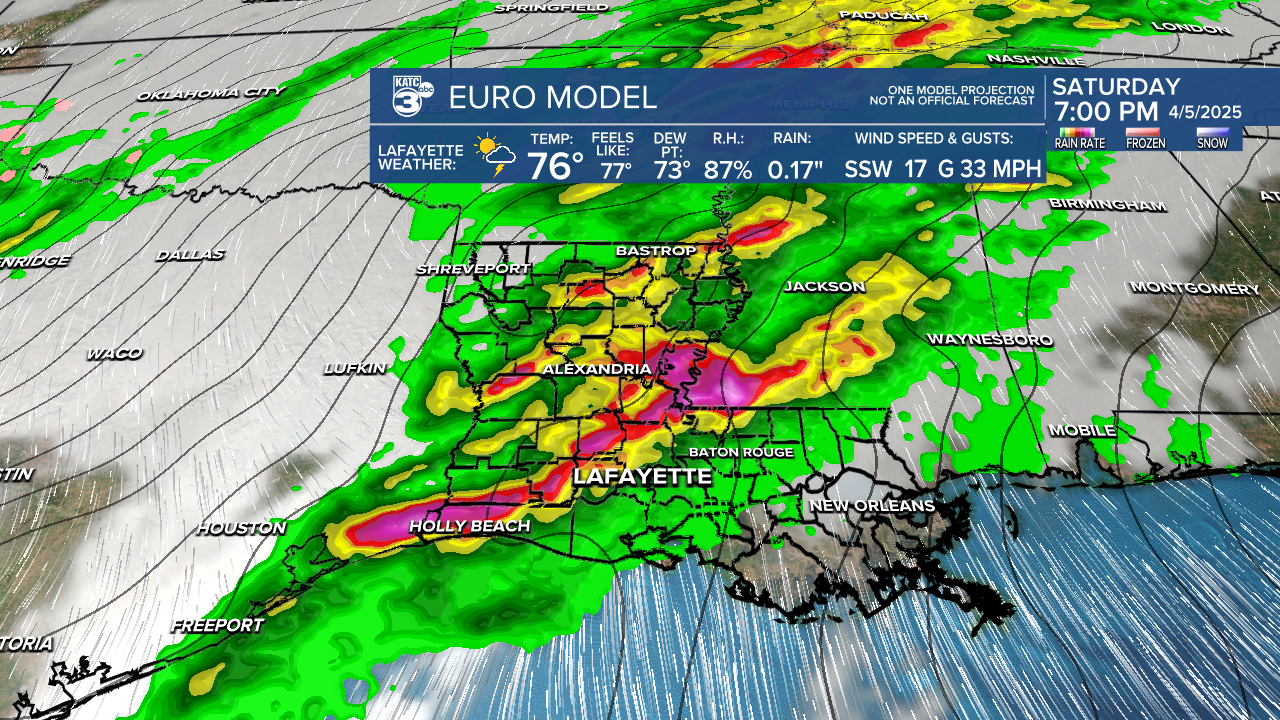1280x720 pixels.
Task: Click the HOLLY BEACH map label
Action: 469,526
